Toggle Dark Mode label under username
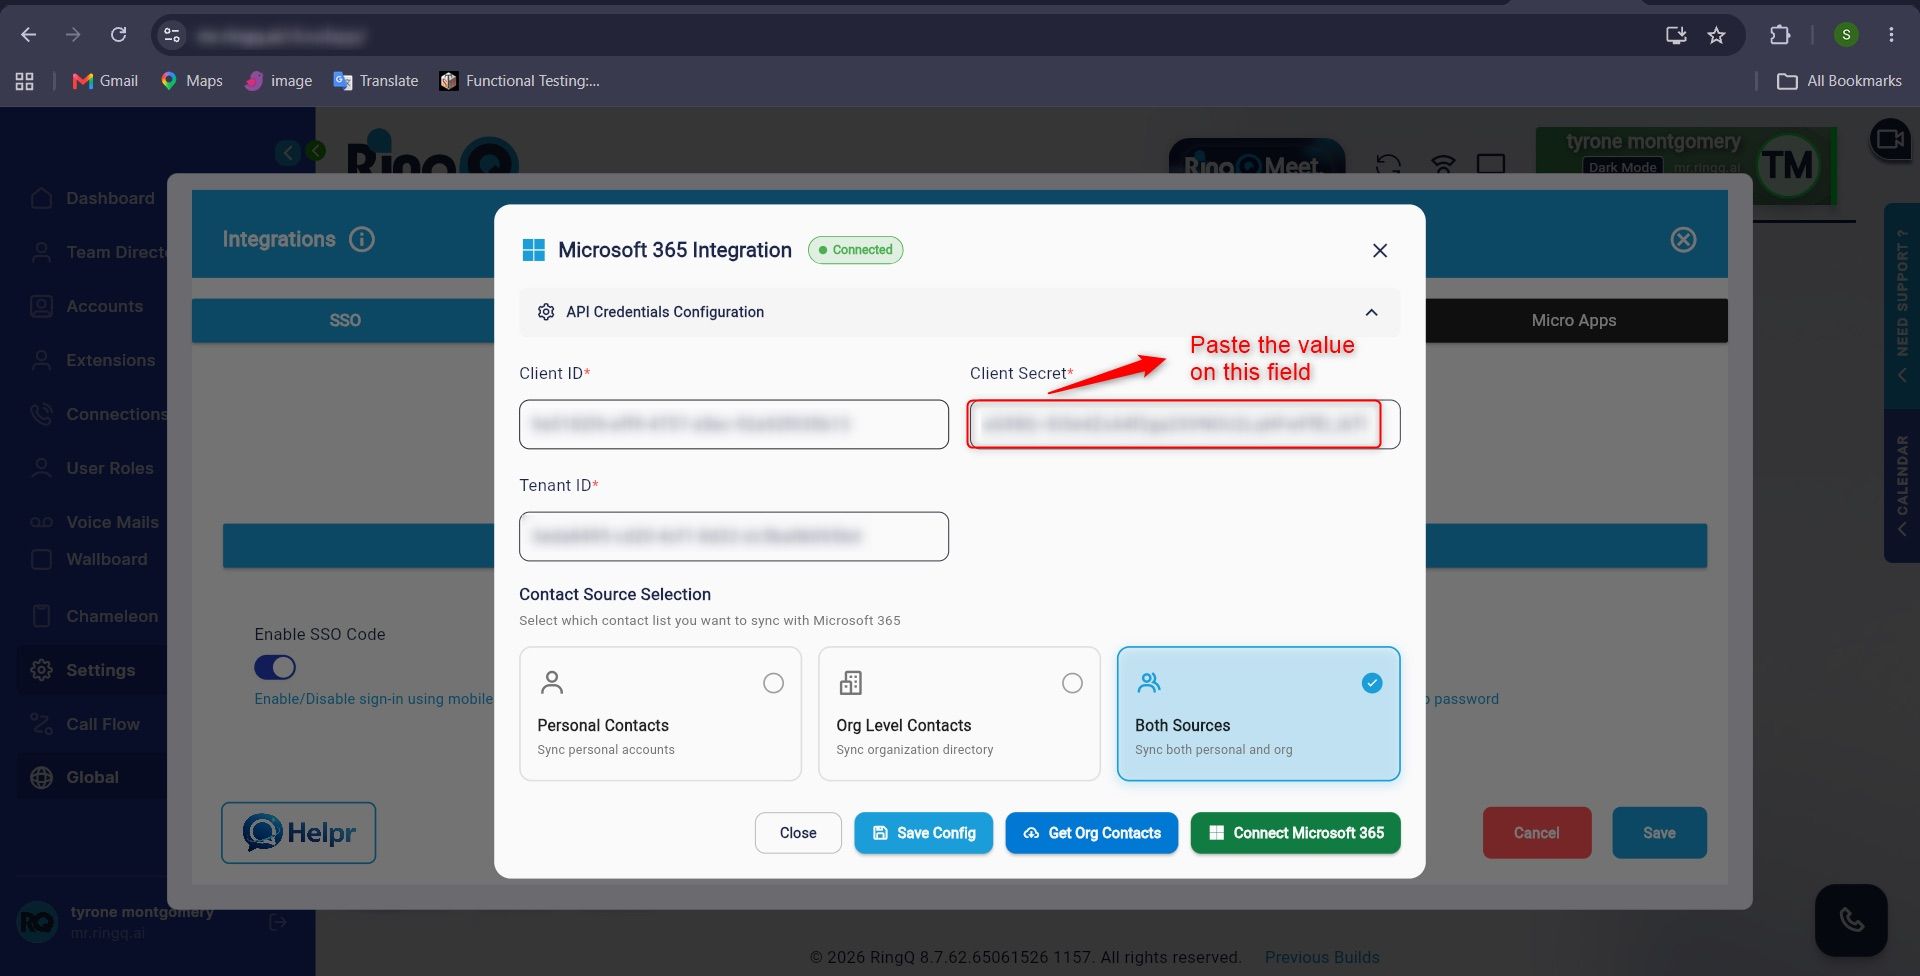The height and width of the screenshot is (976, 1920). [x=1622, y=167]
